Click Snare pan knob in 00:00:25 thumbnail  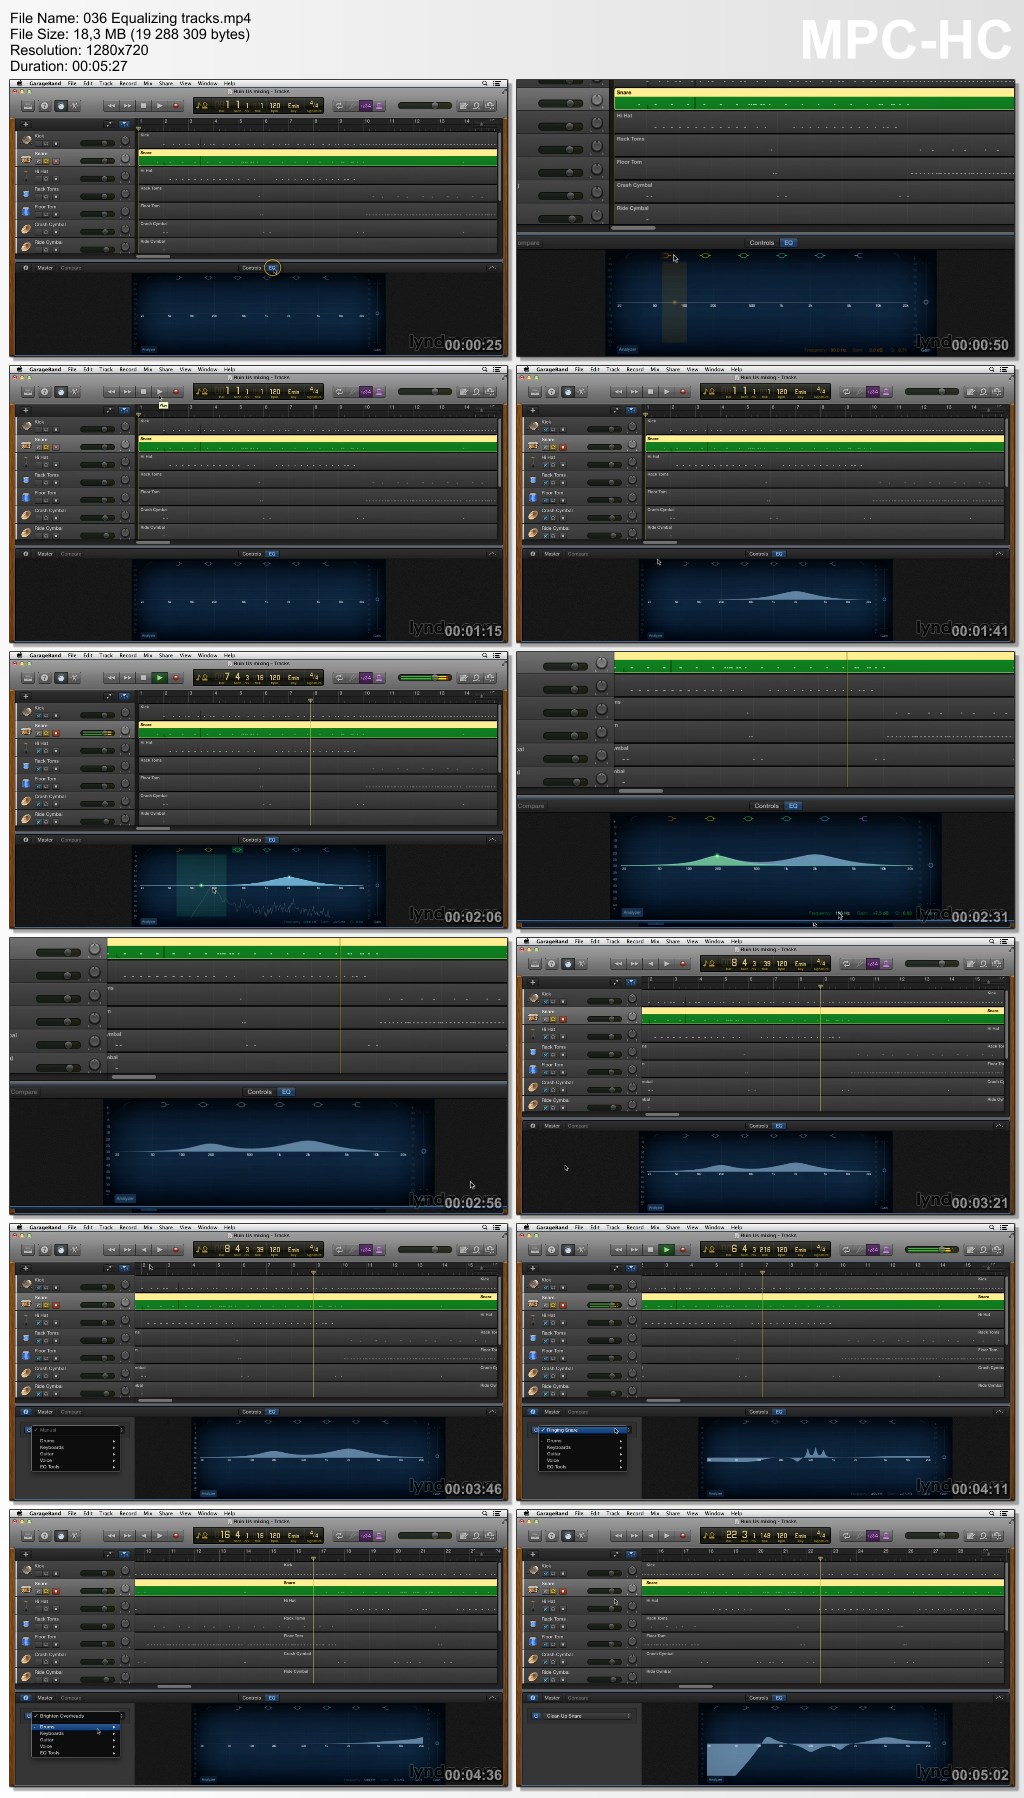(126, 159)
